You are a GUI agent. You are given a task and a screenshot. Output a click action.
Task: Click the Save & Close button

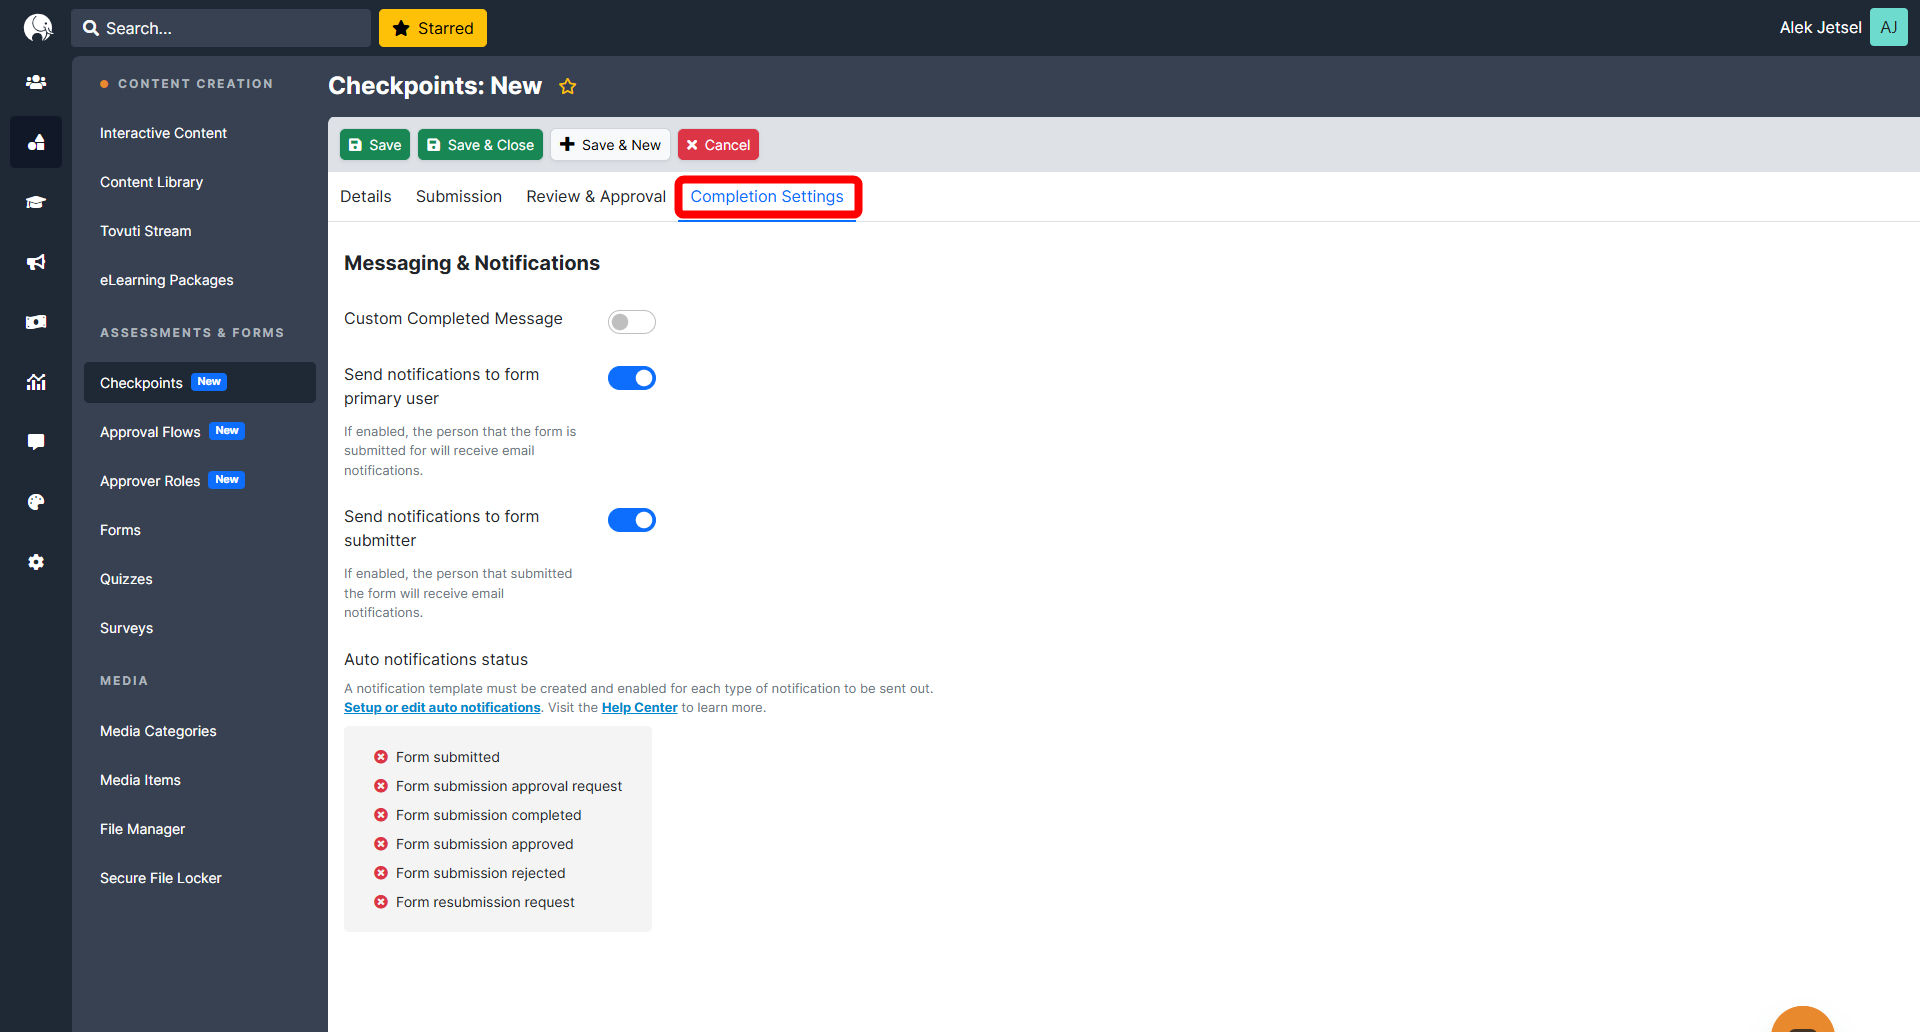coord(480,145)
